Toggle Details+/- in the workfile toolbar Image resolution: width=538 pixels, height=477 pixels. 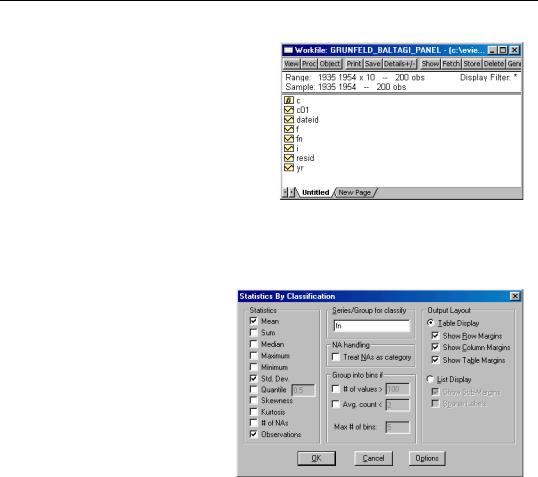(400, 64)
